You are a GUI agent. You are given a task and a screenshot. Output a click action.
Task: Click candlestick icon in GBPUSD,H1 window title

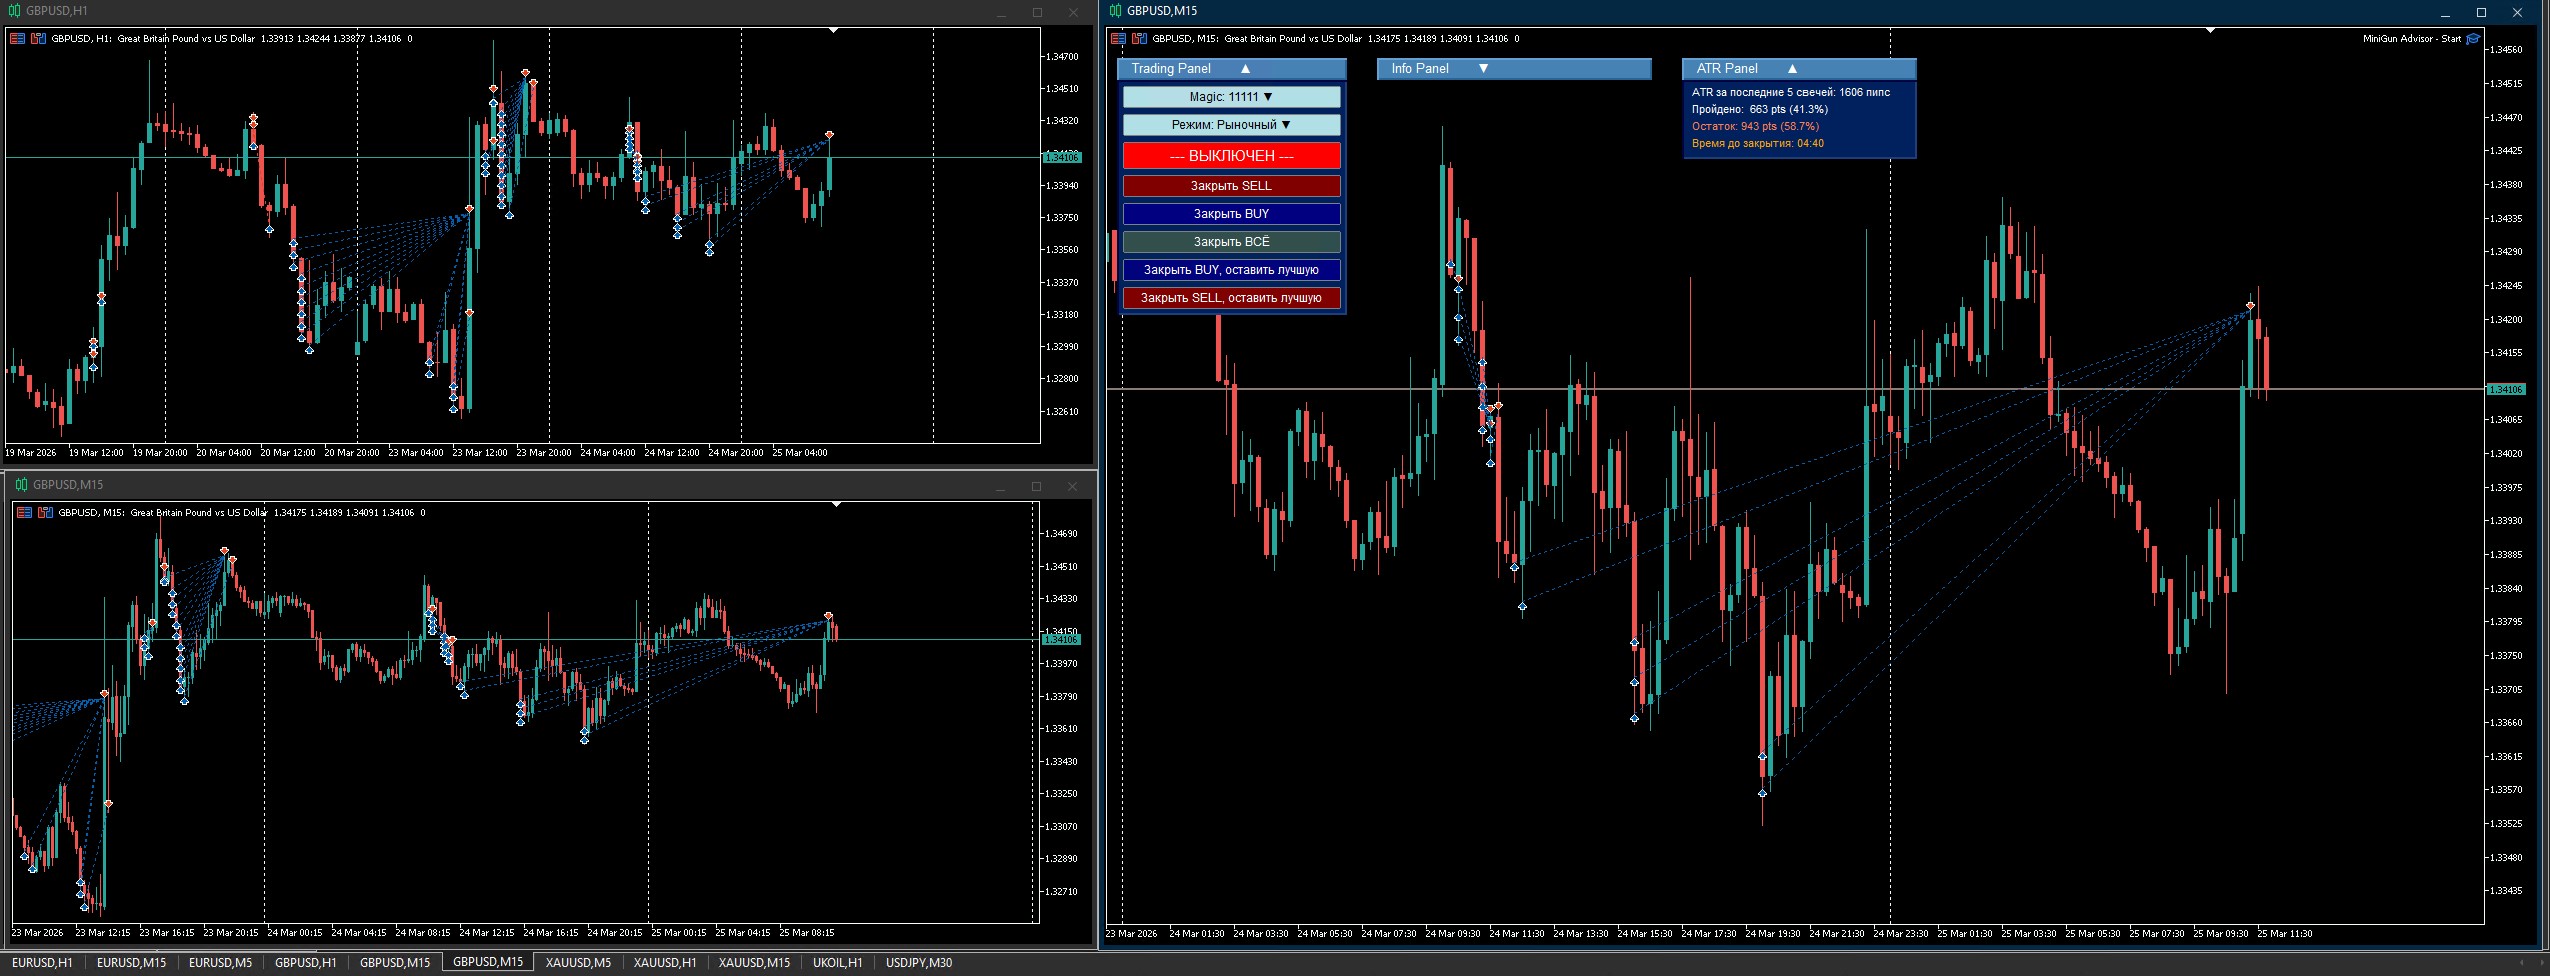tap(14, 11)
